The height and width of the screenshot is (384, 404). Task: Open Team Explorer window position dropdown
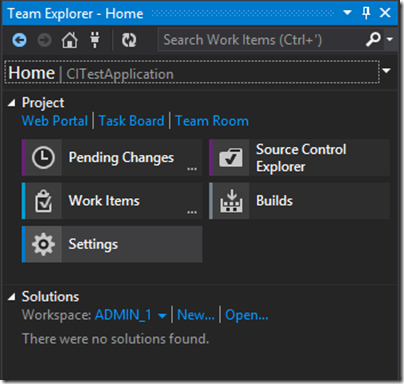[x=347, y=13]
